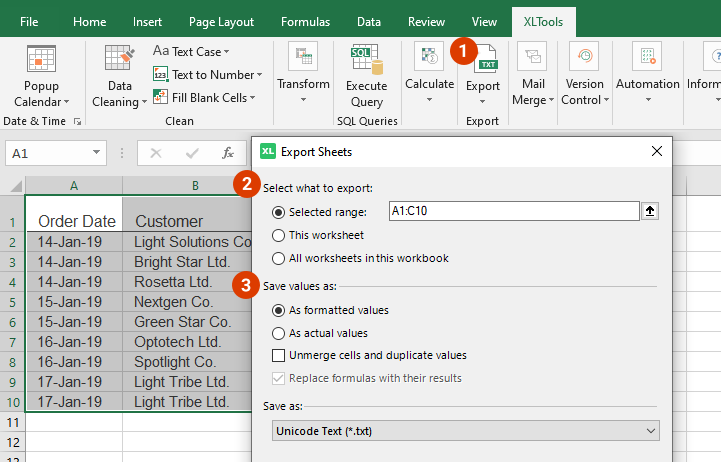721x462 pixels.
Task: Switch to the Formulas tab
Action: click(305, 22)
